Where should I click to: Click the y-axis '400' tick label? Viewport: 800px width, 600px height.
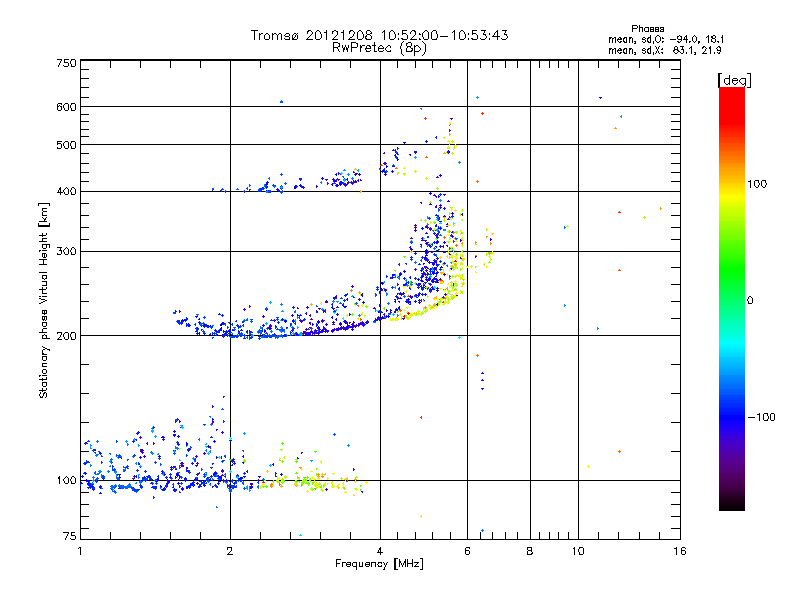(x=66, y=191)
